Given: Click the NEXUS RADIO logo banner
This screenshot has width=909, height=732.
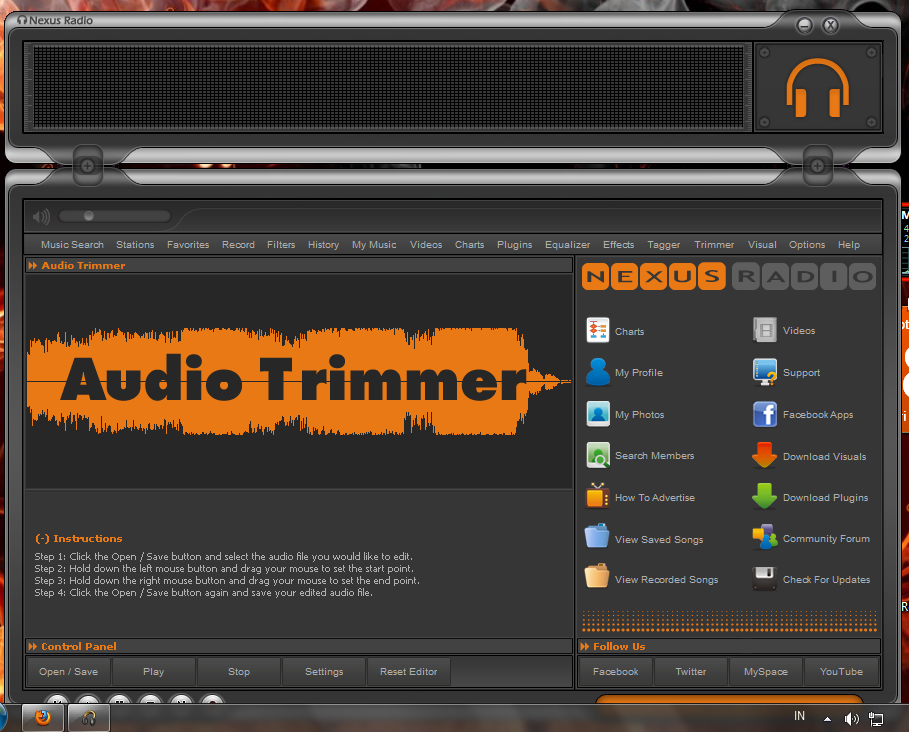Looking at the screenshot, I should (x=729, y=276).
